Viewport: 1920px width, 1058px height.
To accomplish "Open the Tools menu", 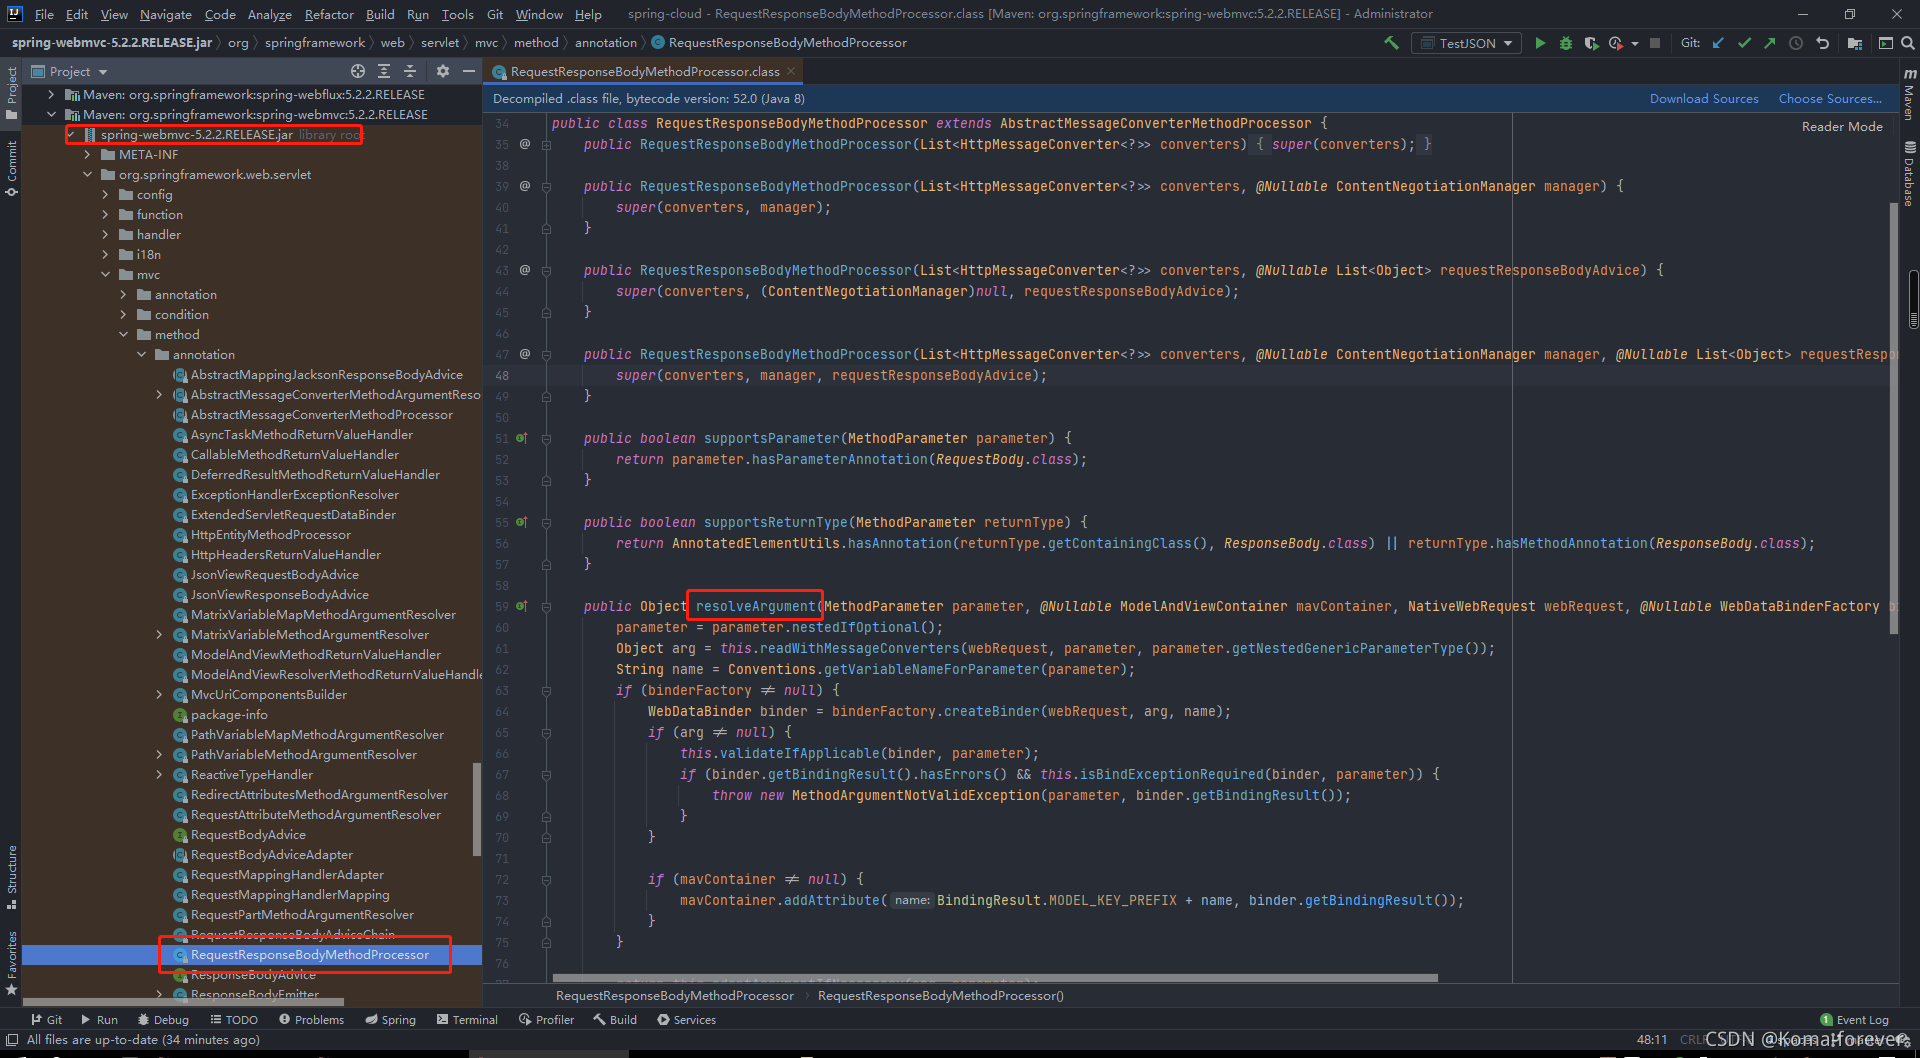I will pos(457,14).
